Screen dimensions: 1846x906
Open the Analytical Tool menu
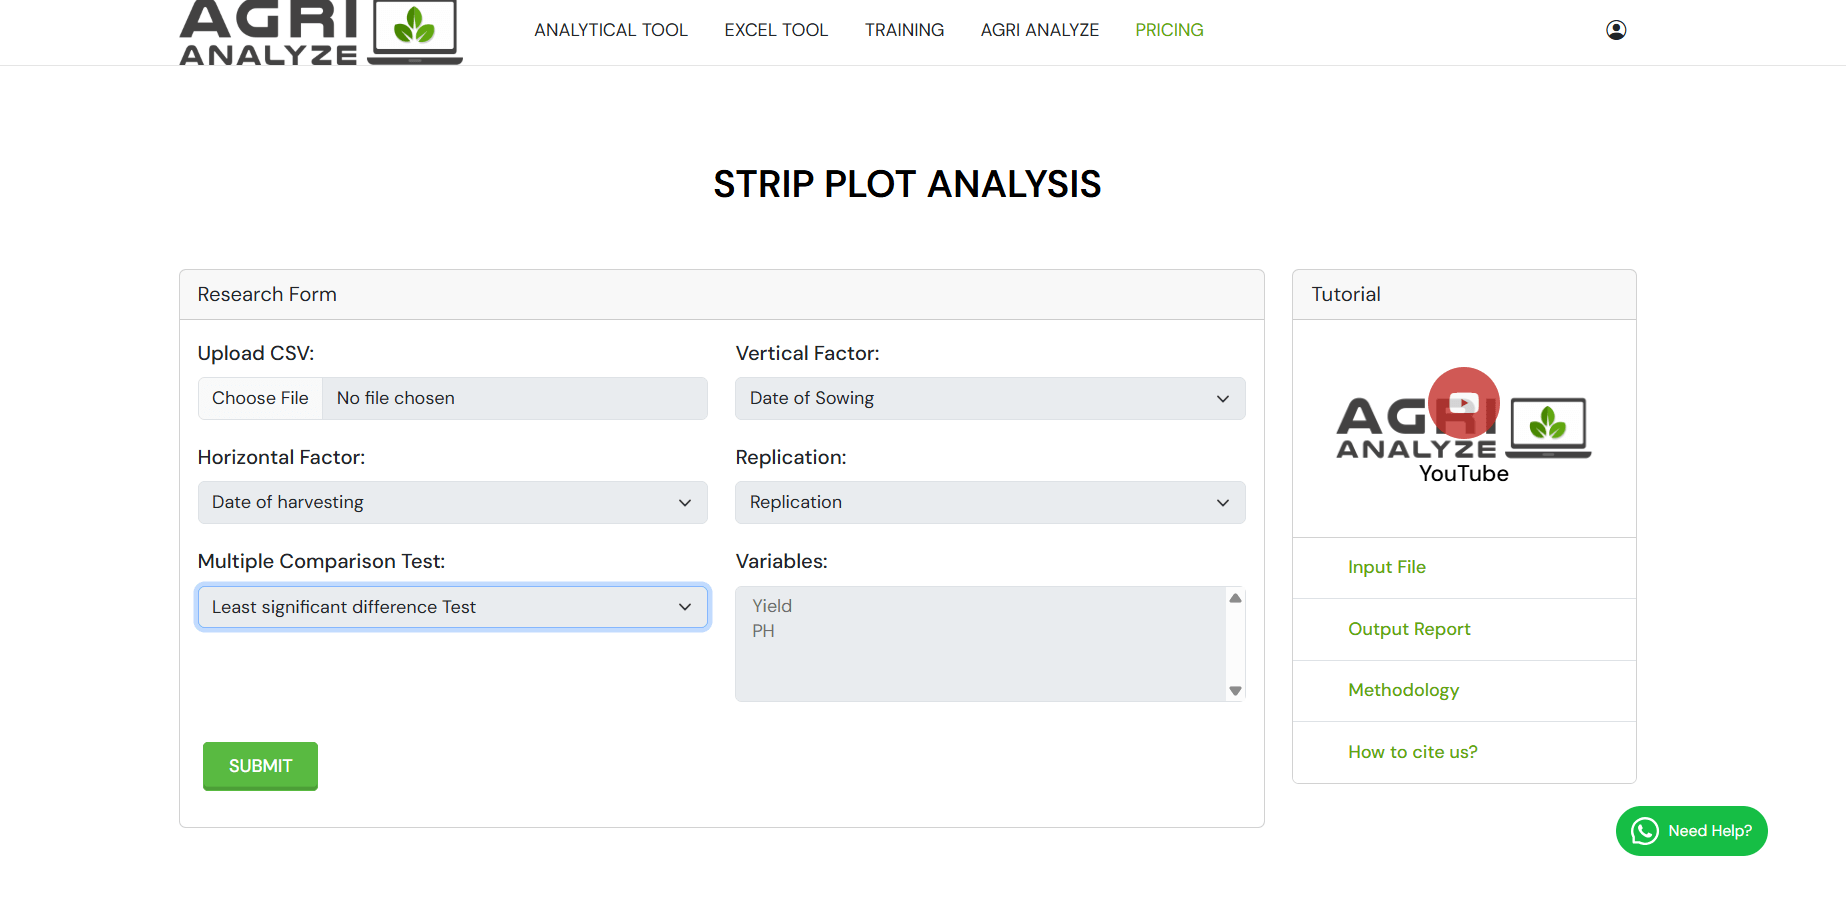tap(610, 30)
